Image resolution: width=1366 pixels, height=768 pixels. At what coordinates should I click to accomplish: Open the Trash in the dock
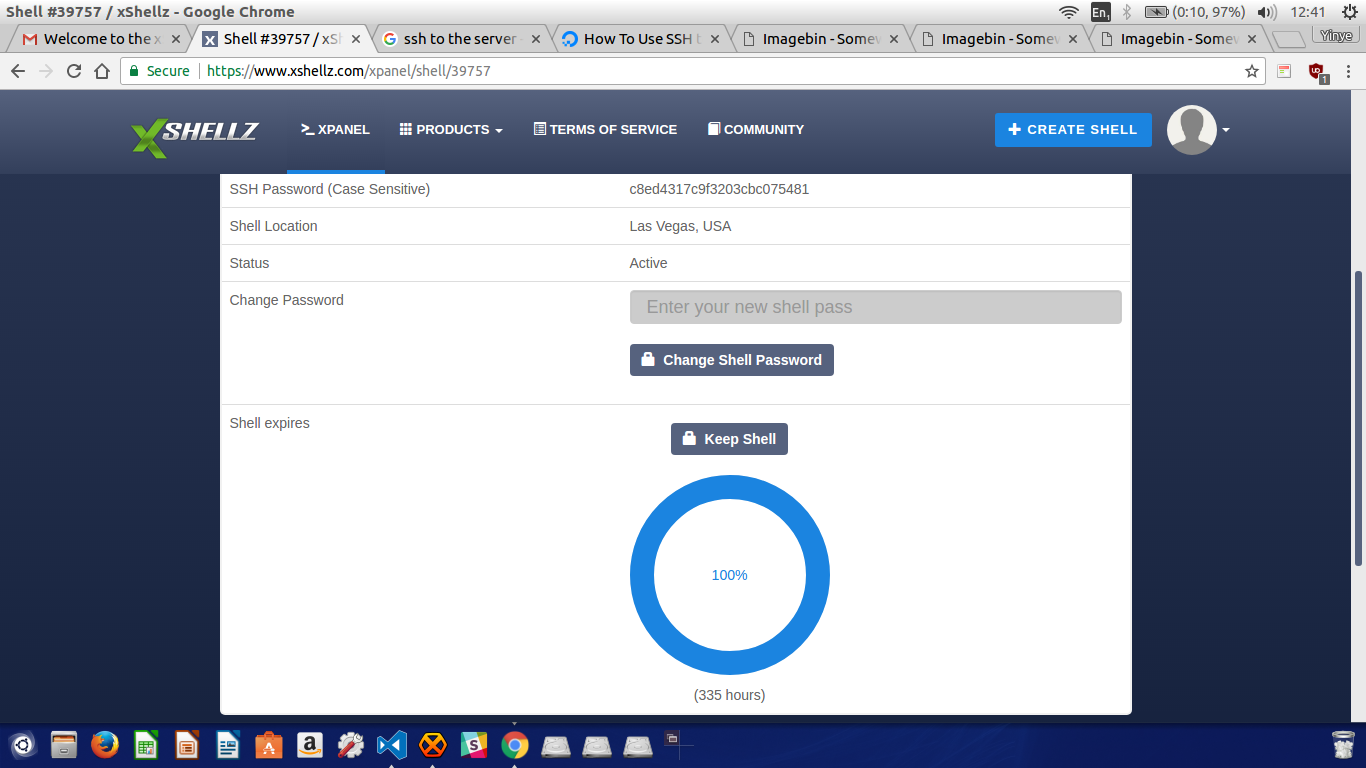click(1344, 745)
